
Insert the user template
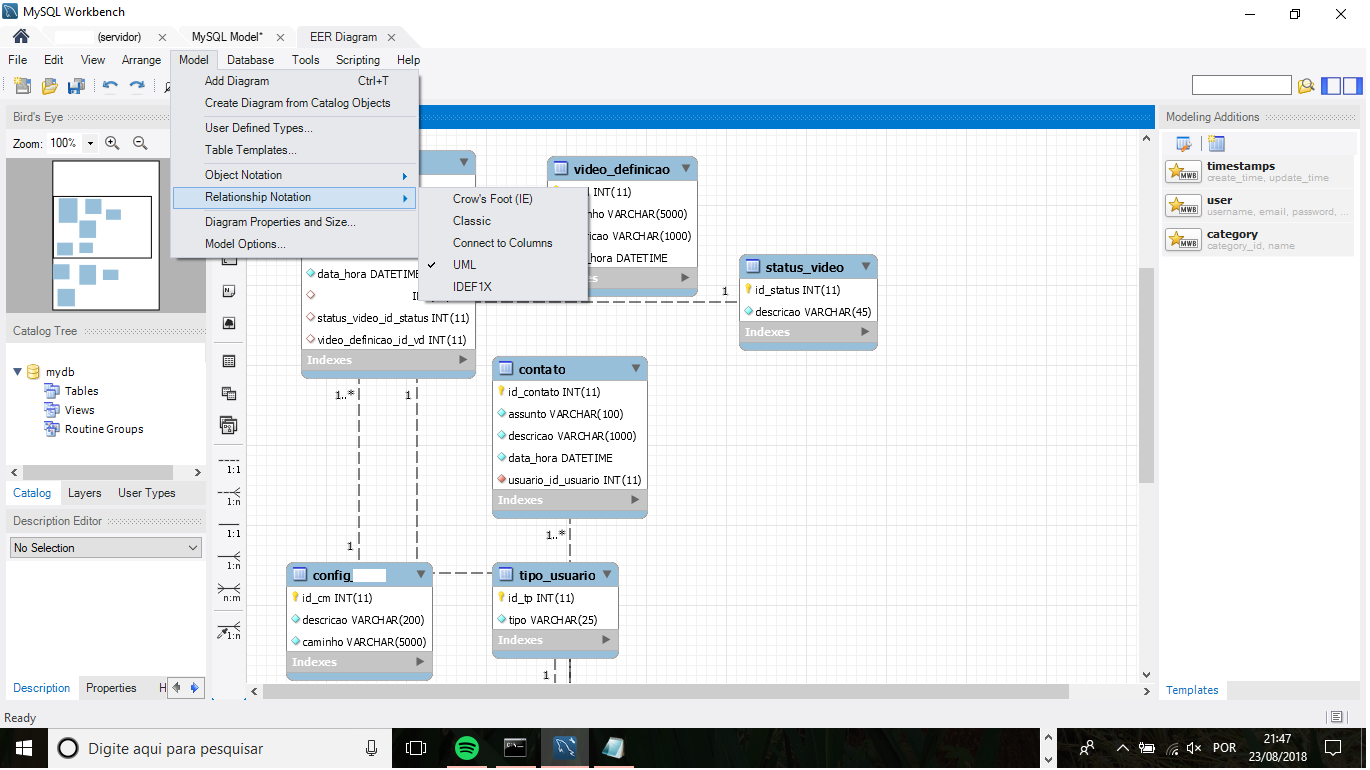pyautogui.click(x=1259, y=205)
